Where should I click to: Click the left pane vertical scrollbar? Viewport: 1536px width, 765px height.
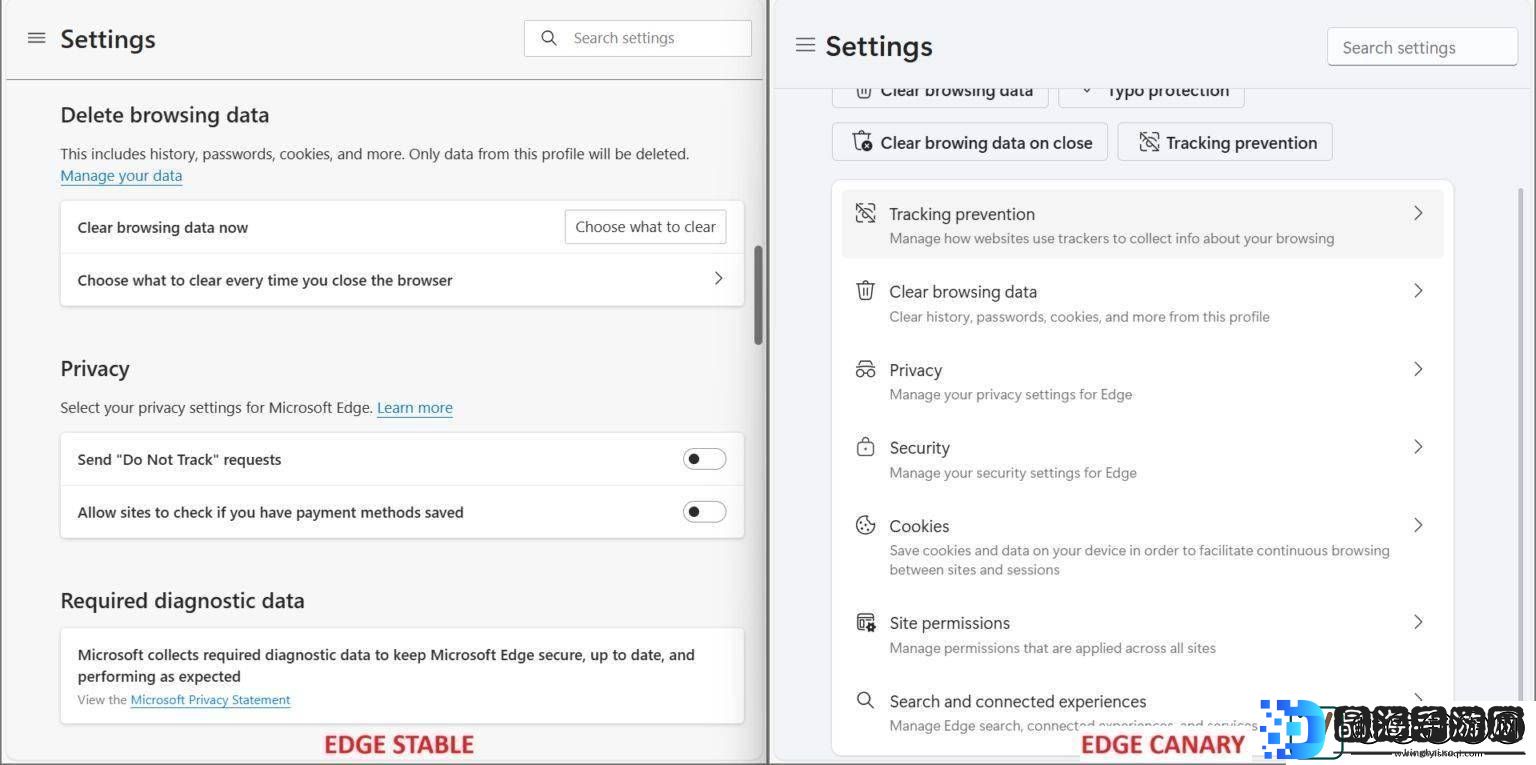click(758, 295)
